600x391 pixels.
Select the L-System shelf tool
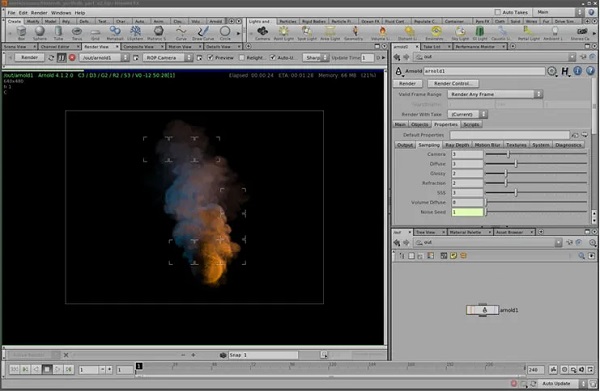135,33
